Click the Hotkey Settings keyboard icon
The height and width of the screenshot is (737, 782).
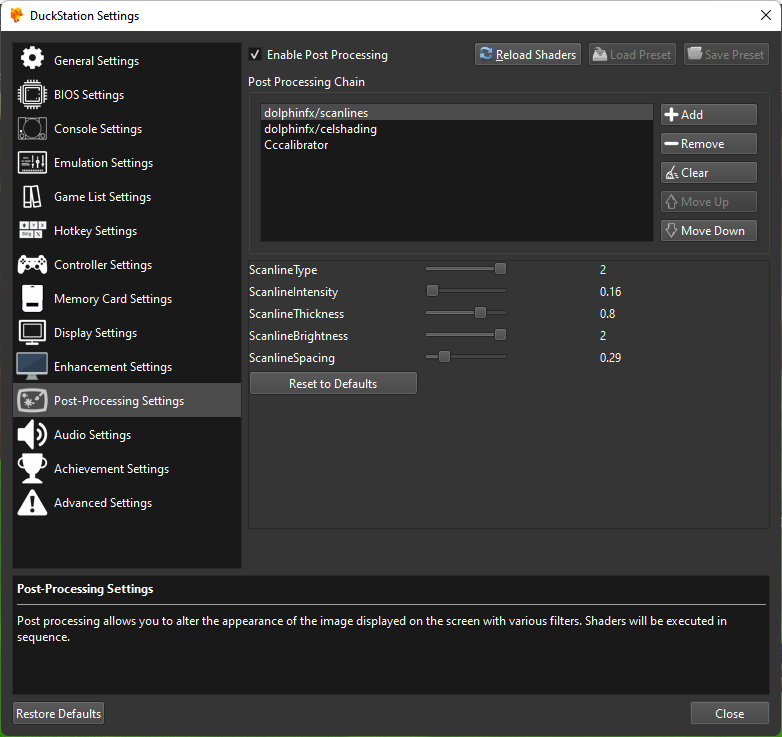tap(32, 230)
